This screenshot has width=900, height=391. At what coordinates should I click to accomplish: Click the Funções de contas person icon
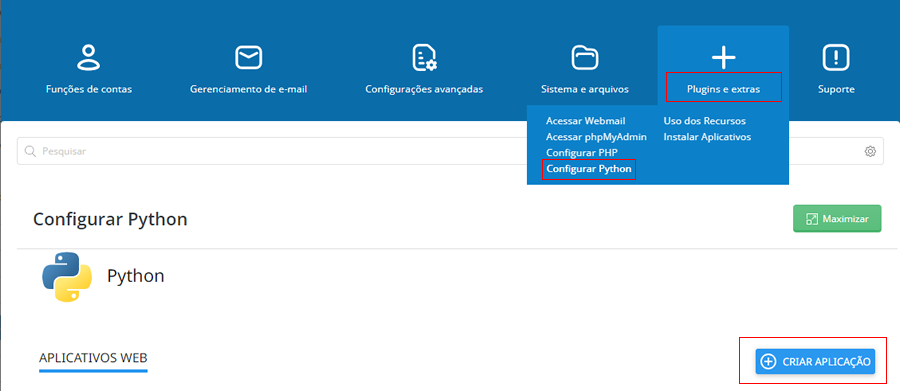pos(88,57)
